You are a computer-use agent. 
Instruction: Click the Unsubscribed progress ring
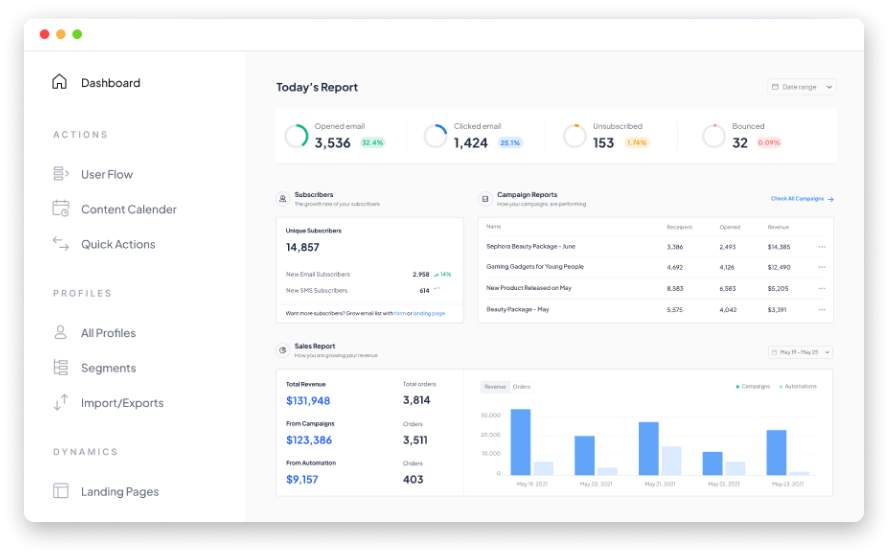pos(575,136)
